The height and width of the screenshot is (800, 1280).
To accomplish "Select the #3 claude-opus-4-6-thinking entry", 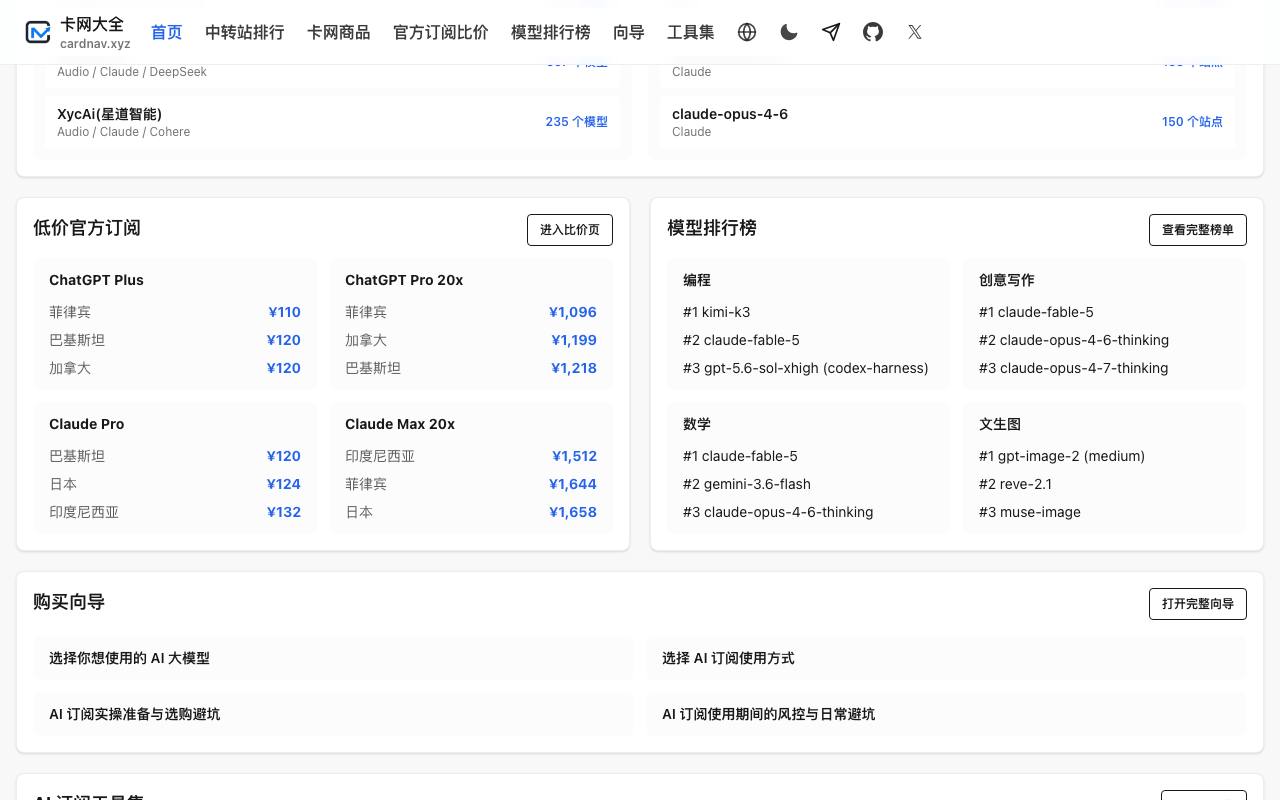I will pyautogui.click(x=778, y=512).
